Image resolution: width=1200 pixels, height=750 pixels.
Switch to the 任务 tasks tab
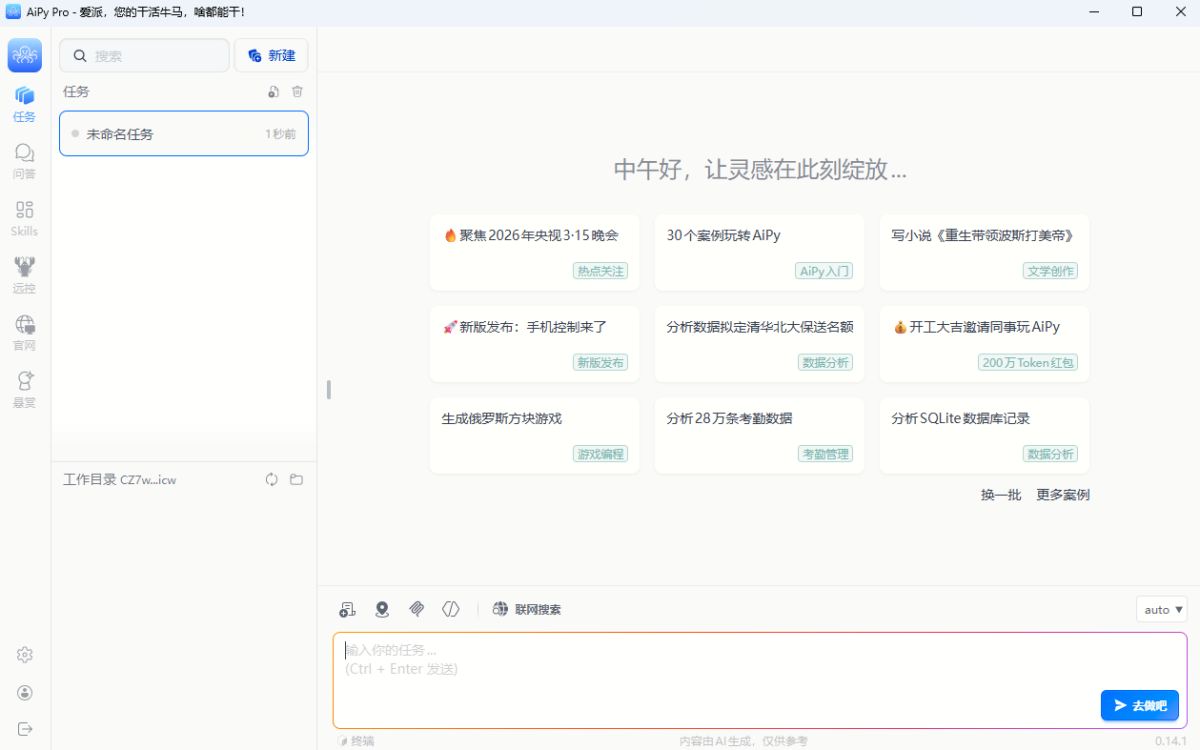click(x=25, y=103)
